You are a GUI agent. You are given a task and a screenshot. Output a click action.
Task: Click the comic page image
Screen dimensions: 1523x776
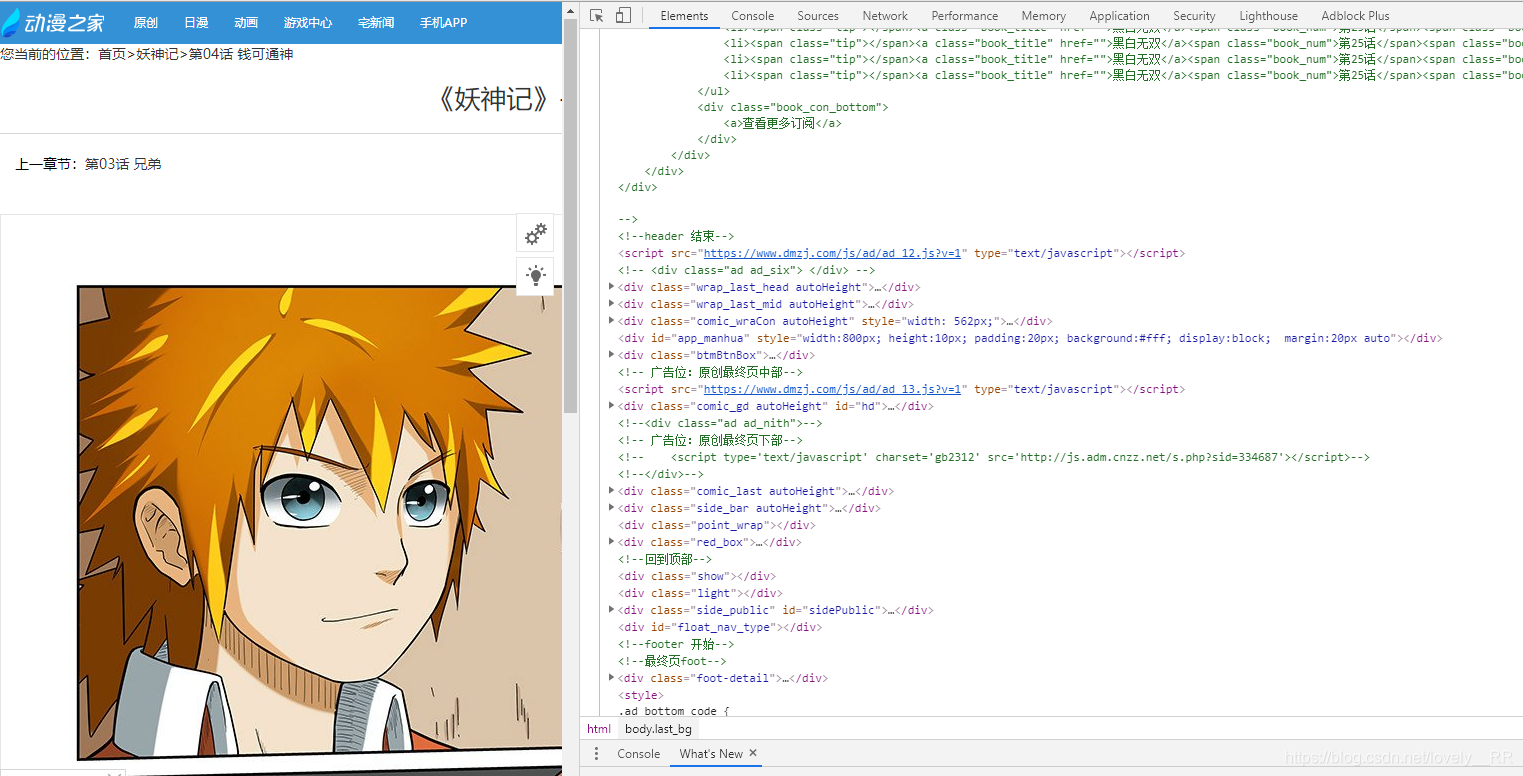[x=320, y=523]
